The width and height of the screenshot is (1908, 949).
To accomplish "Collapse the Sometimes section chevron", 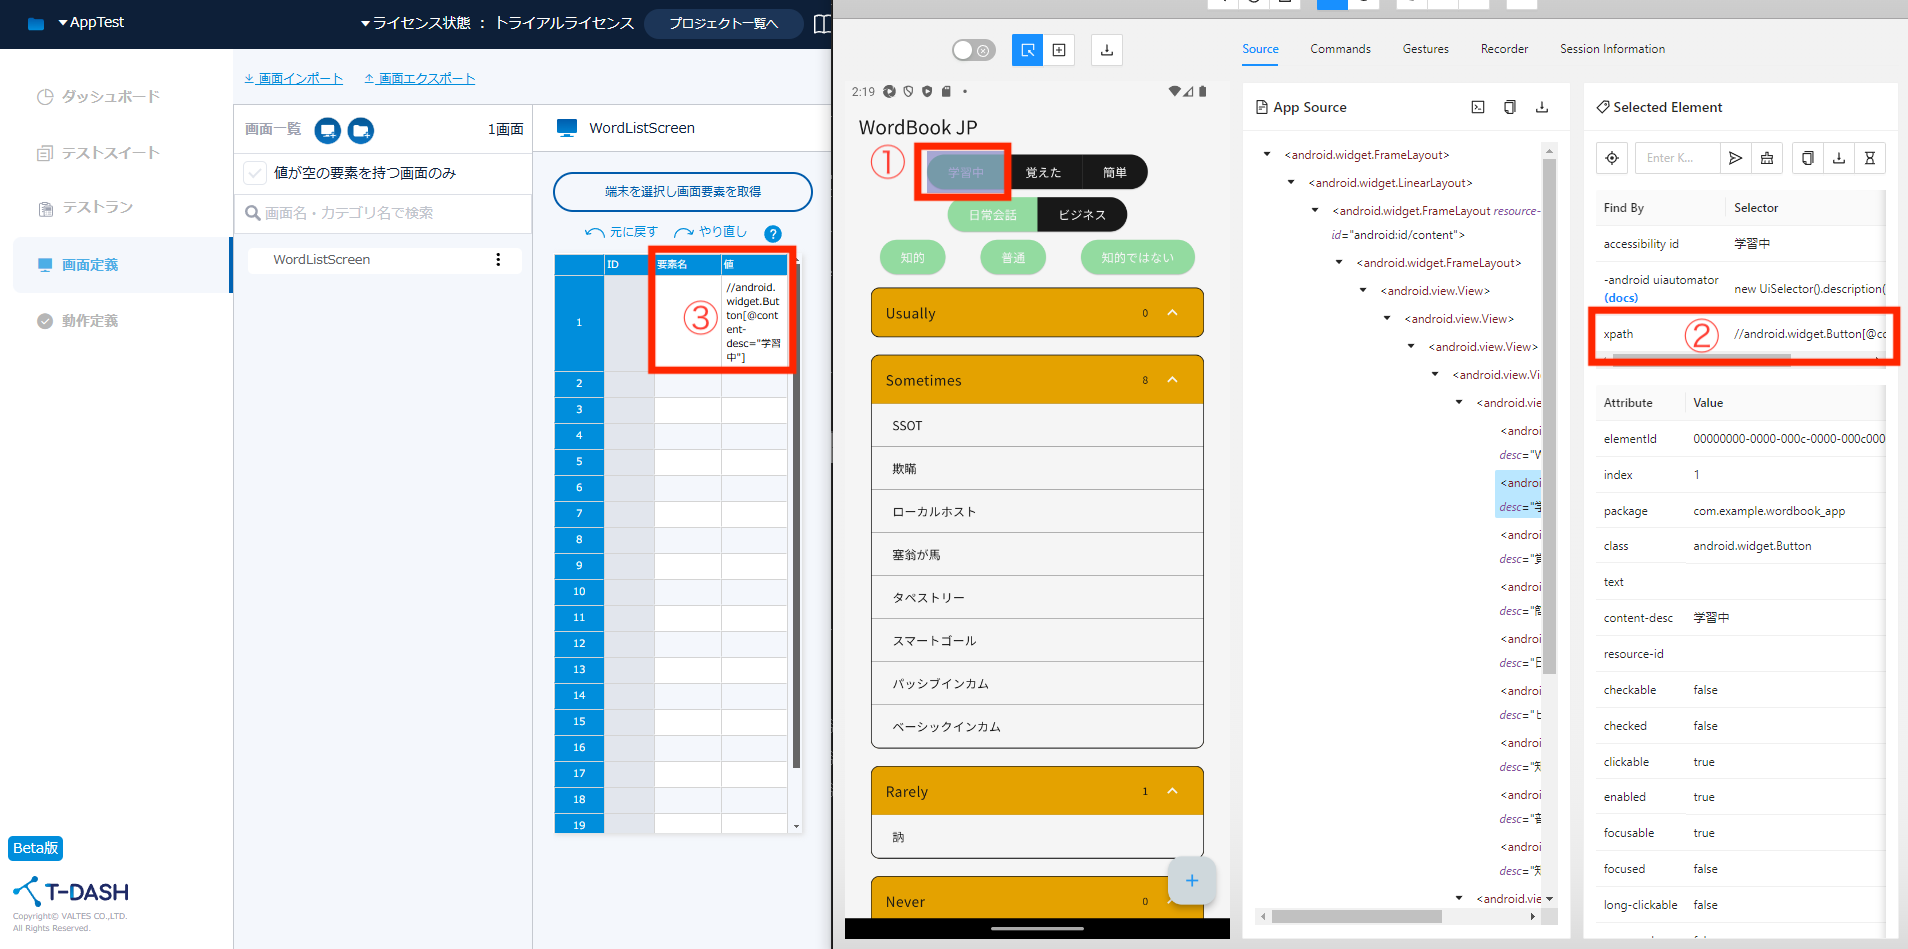I will pos(1173,380).
